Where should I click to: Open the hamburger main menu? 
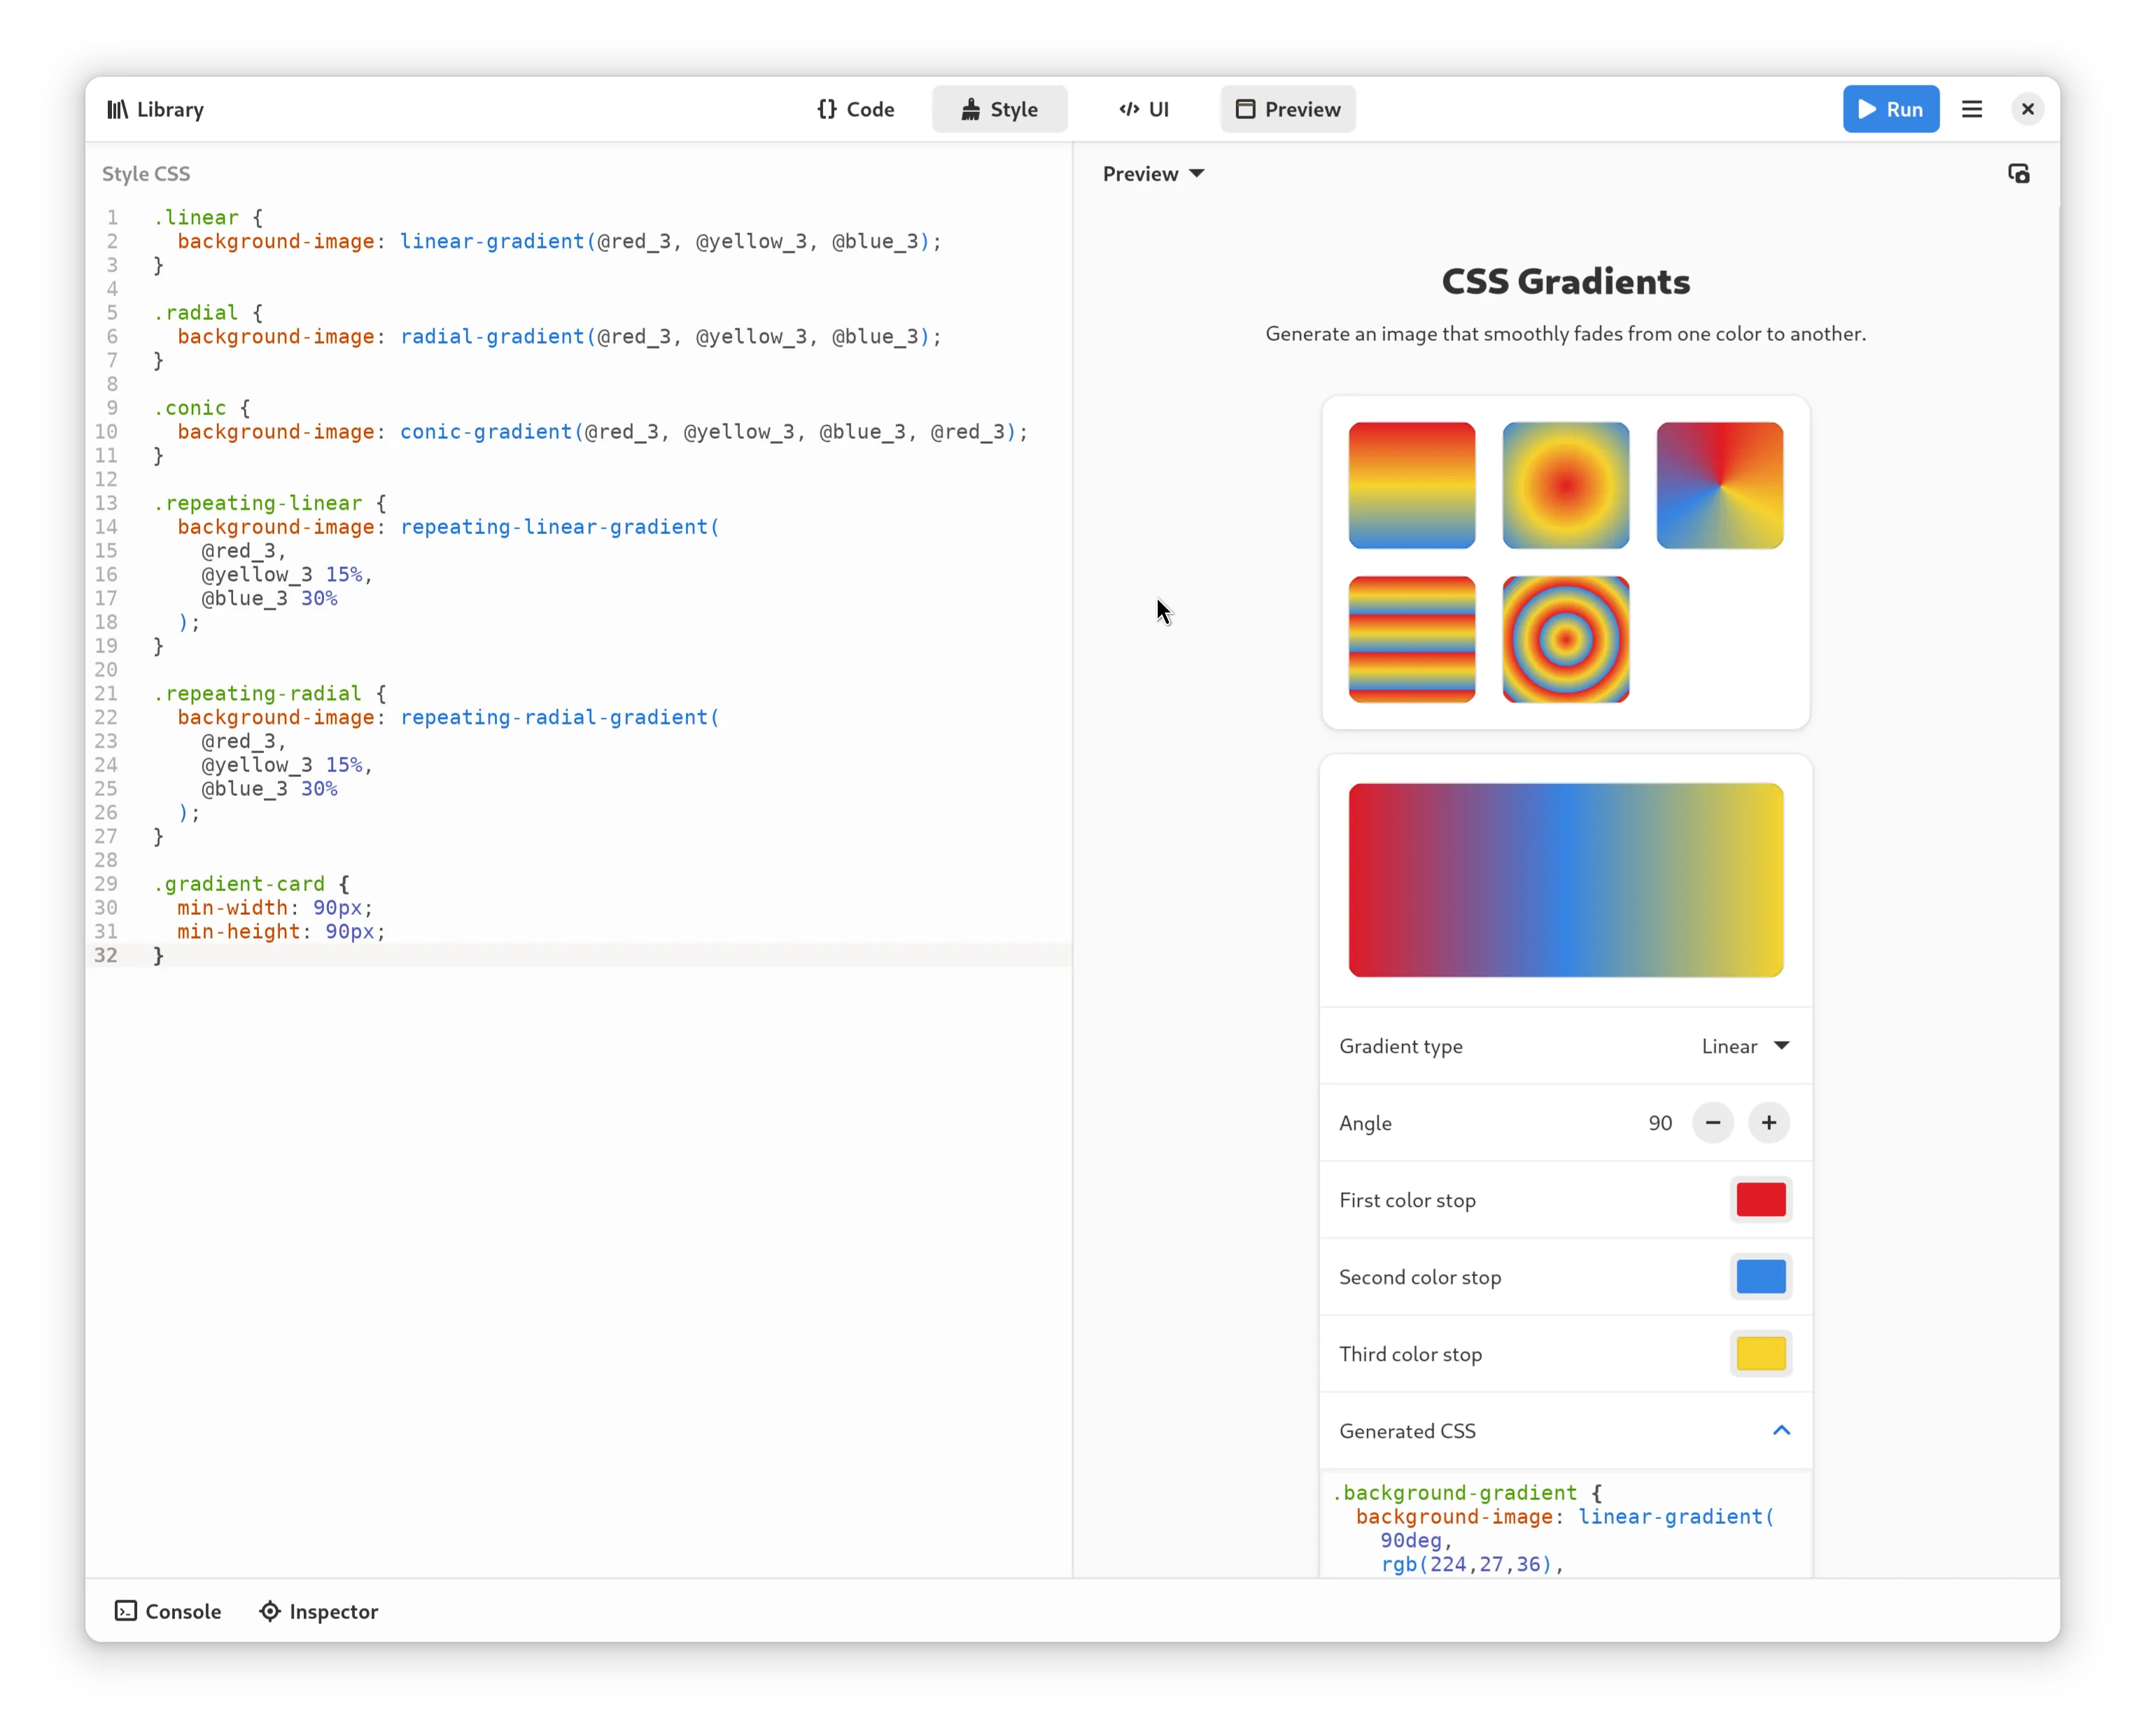point(1971,109)
